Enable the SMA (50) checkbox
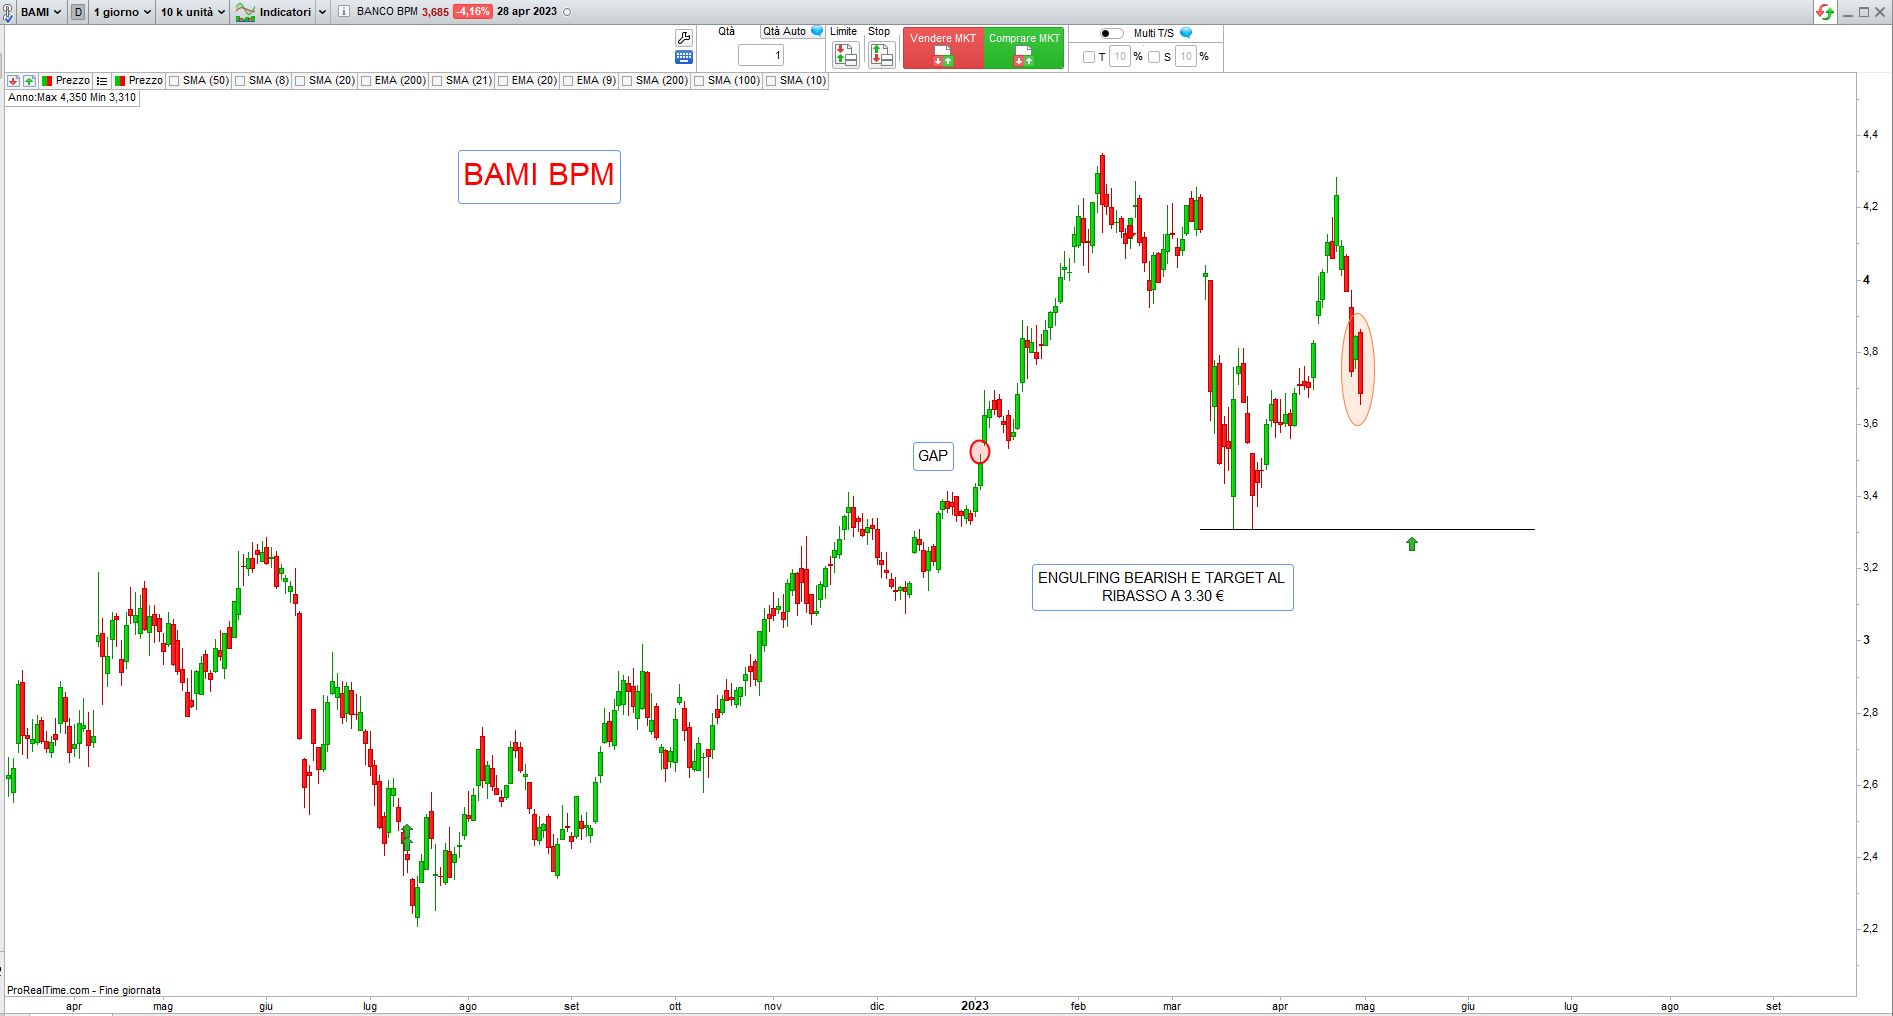 175,80
